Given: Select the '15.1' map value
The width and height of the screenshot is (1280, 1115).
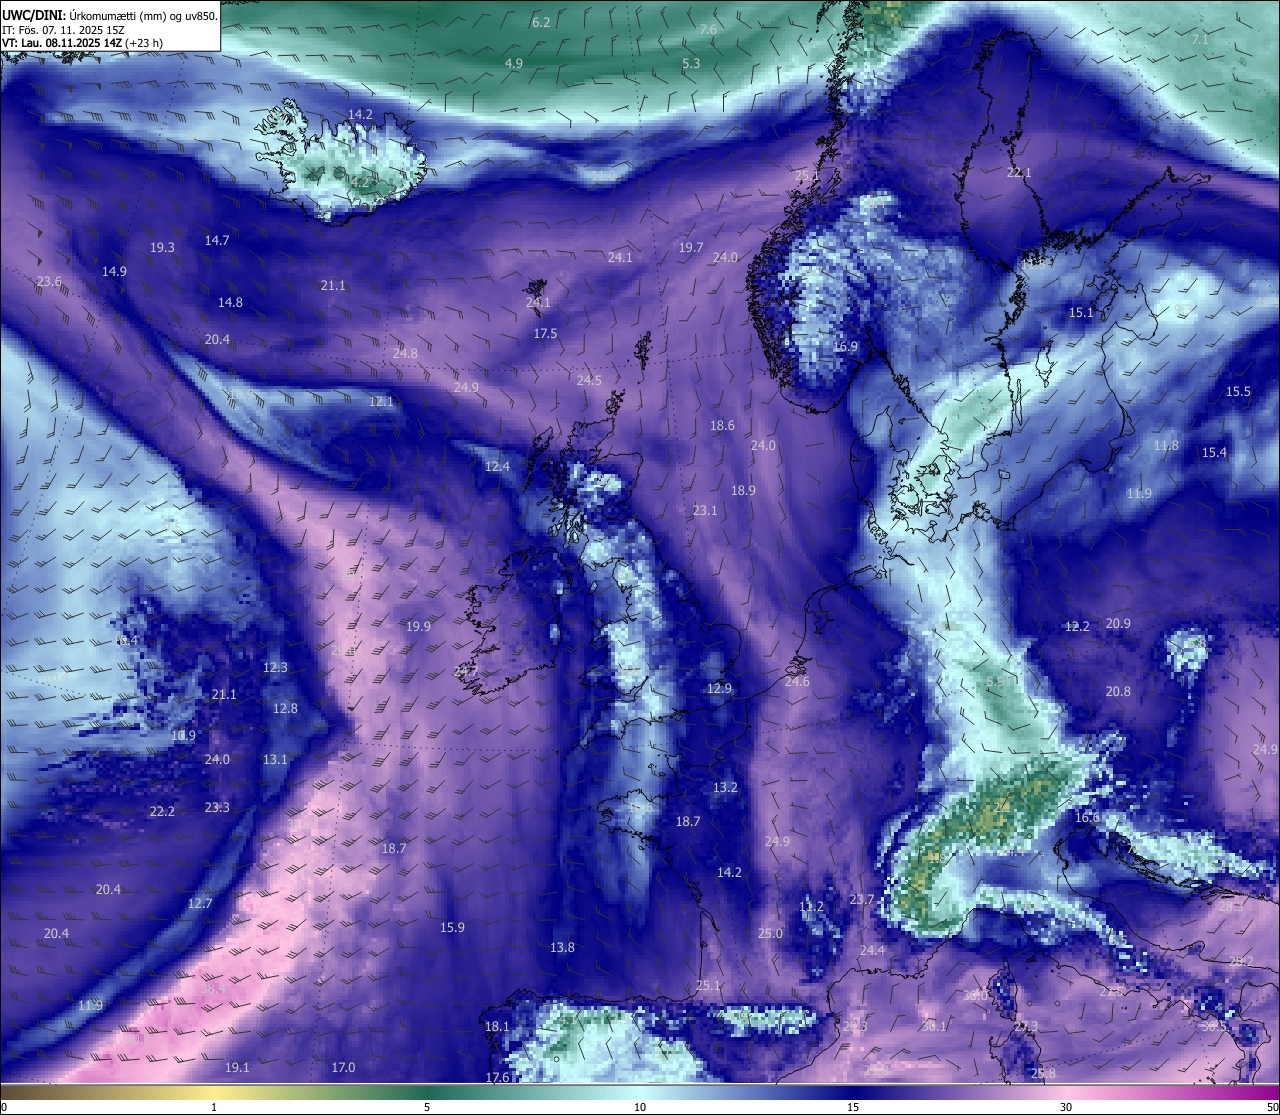Looking at the screenshot, I should pos(1081,312).
